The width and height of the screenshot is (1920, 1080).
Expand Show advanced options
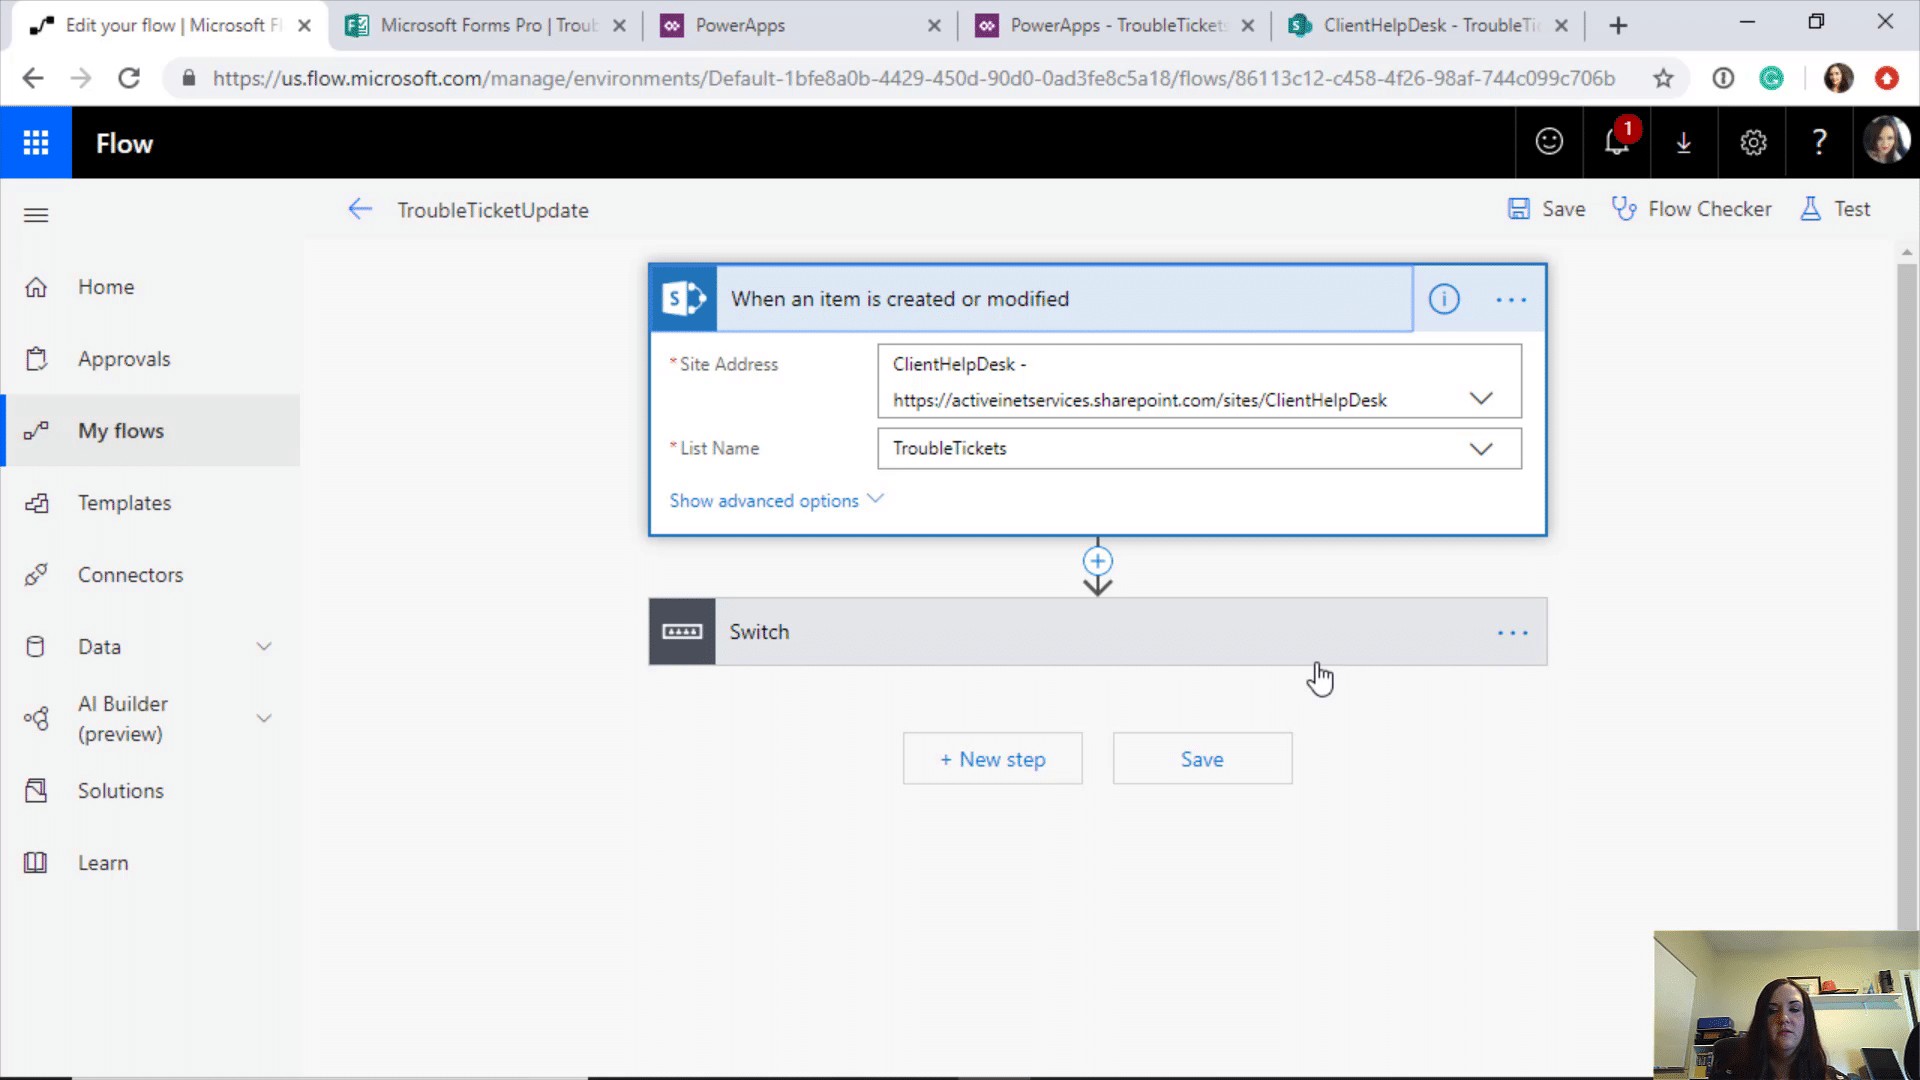pos(776,500)
